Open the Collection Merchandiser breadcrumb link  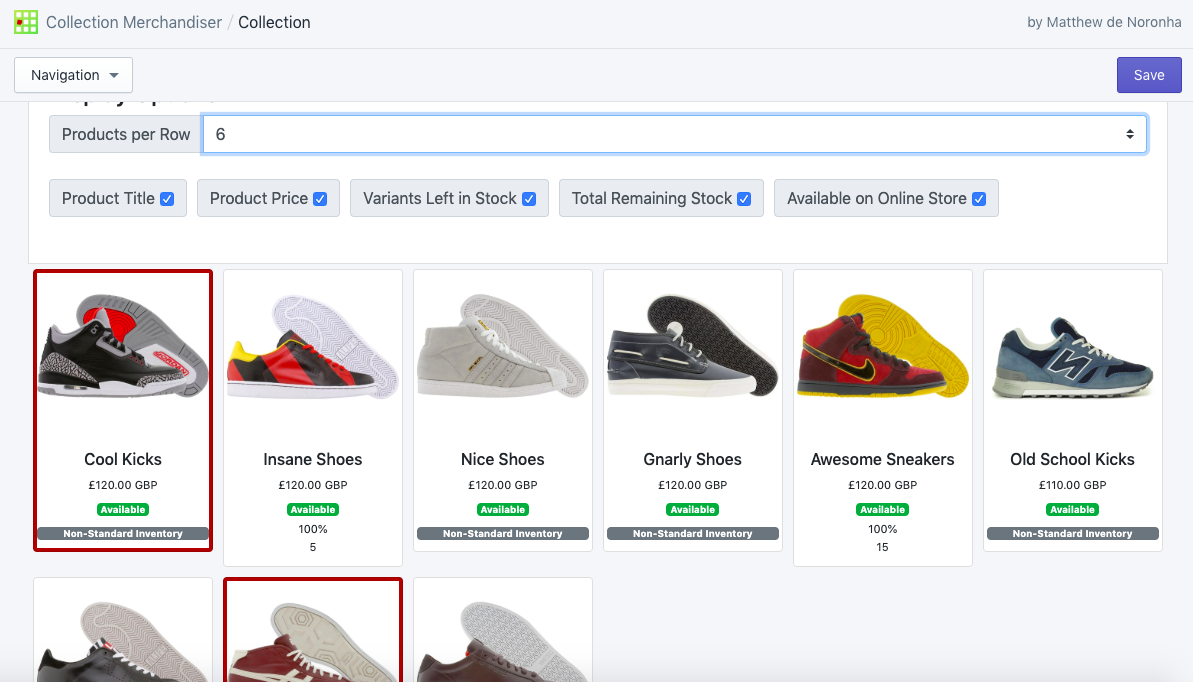pos(134,22)
